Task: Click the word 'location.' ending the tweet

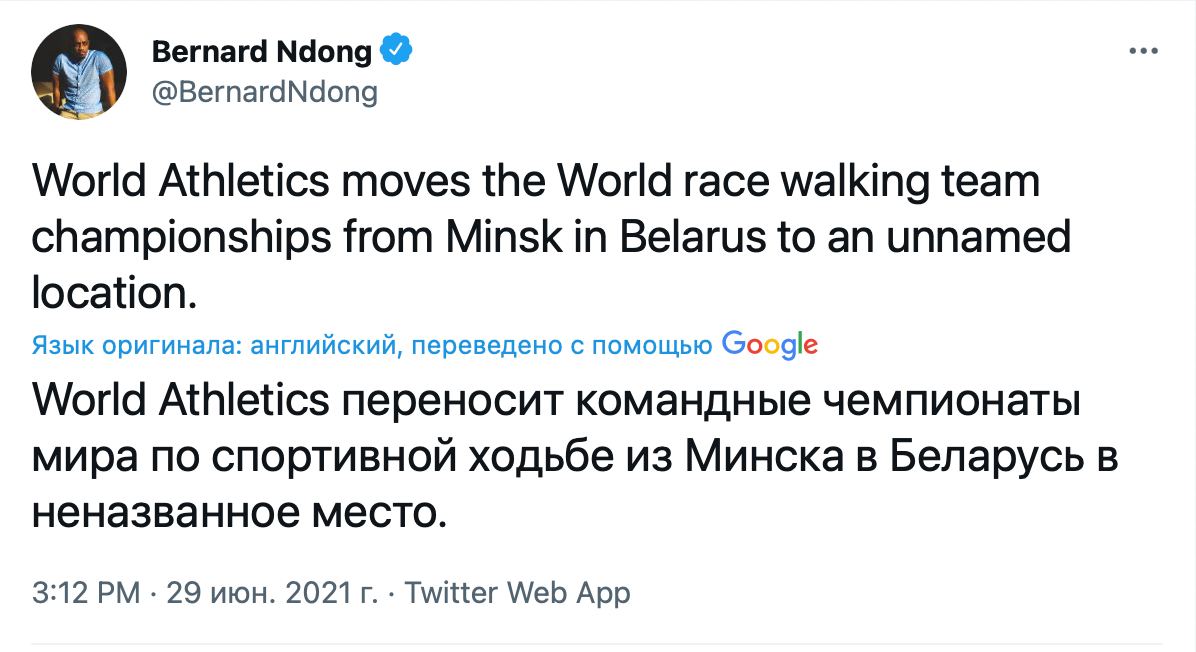Action: (x=110, y=291)
